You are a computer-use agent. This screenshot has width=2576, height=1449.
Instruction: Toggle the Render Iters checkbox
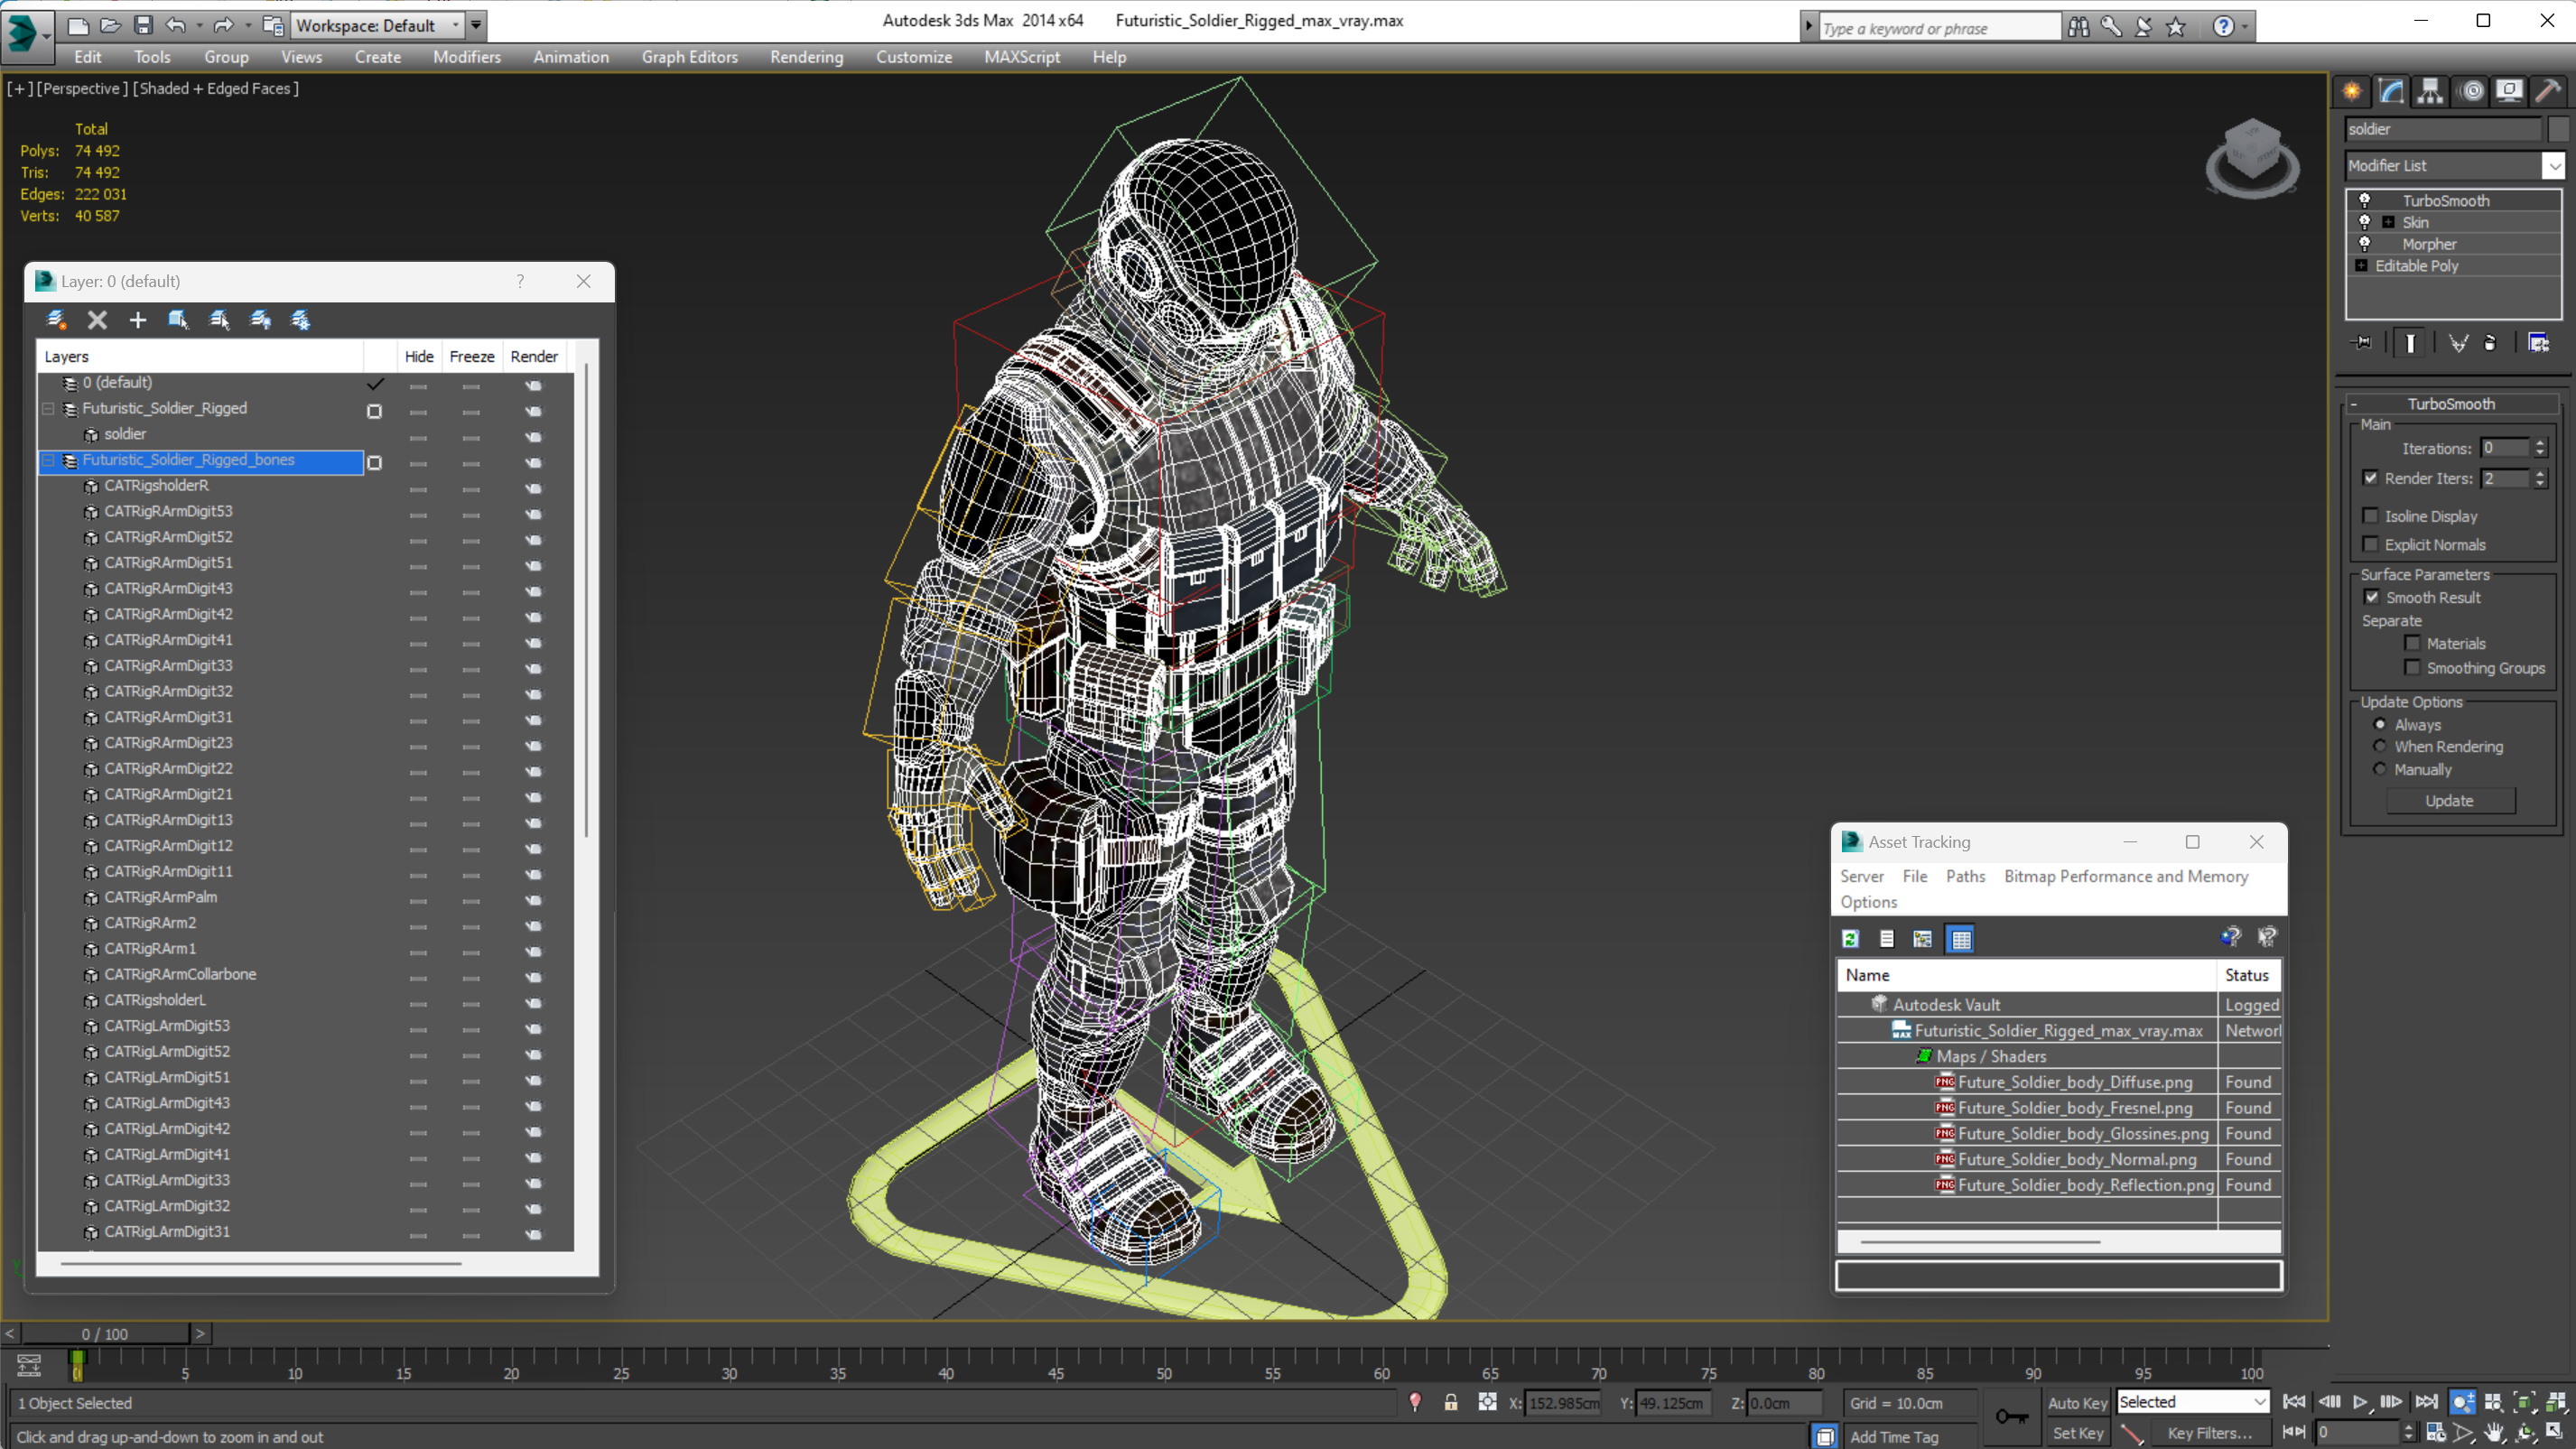(x=2370, y=478)
